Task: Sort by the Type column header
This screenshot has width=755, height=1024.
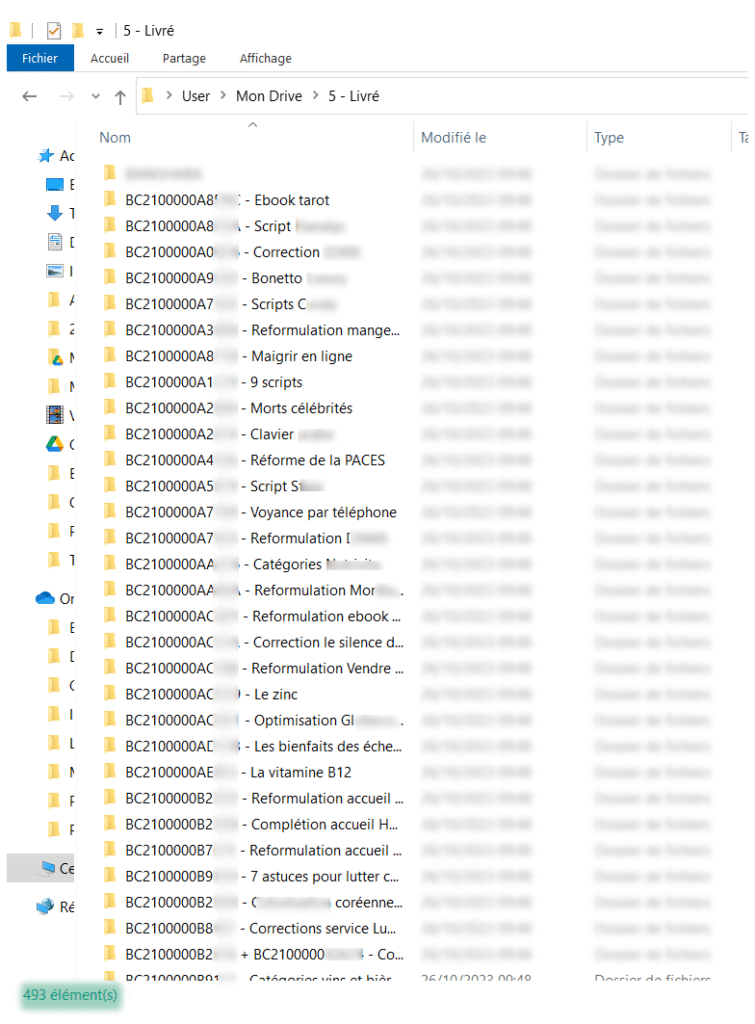Action: click(609, 138)
